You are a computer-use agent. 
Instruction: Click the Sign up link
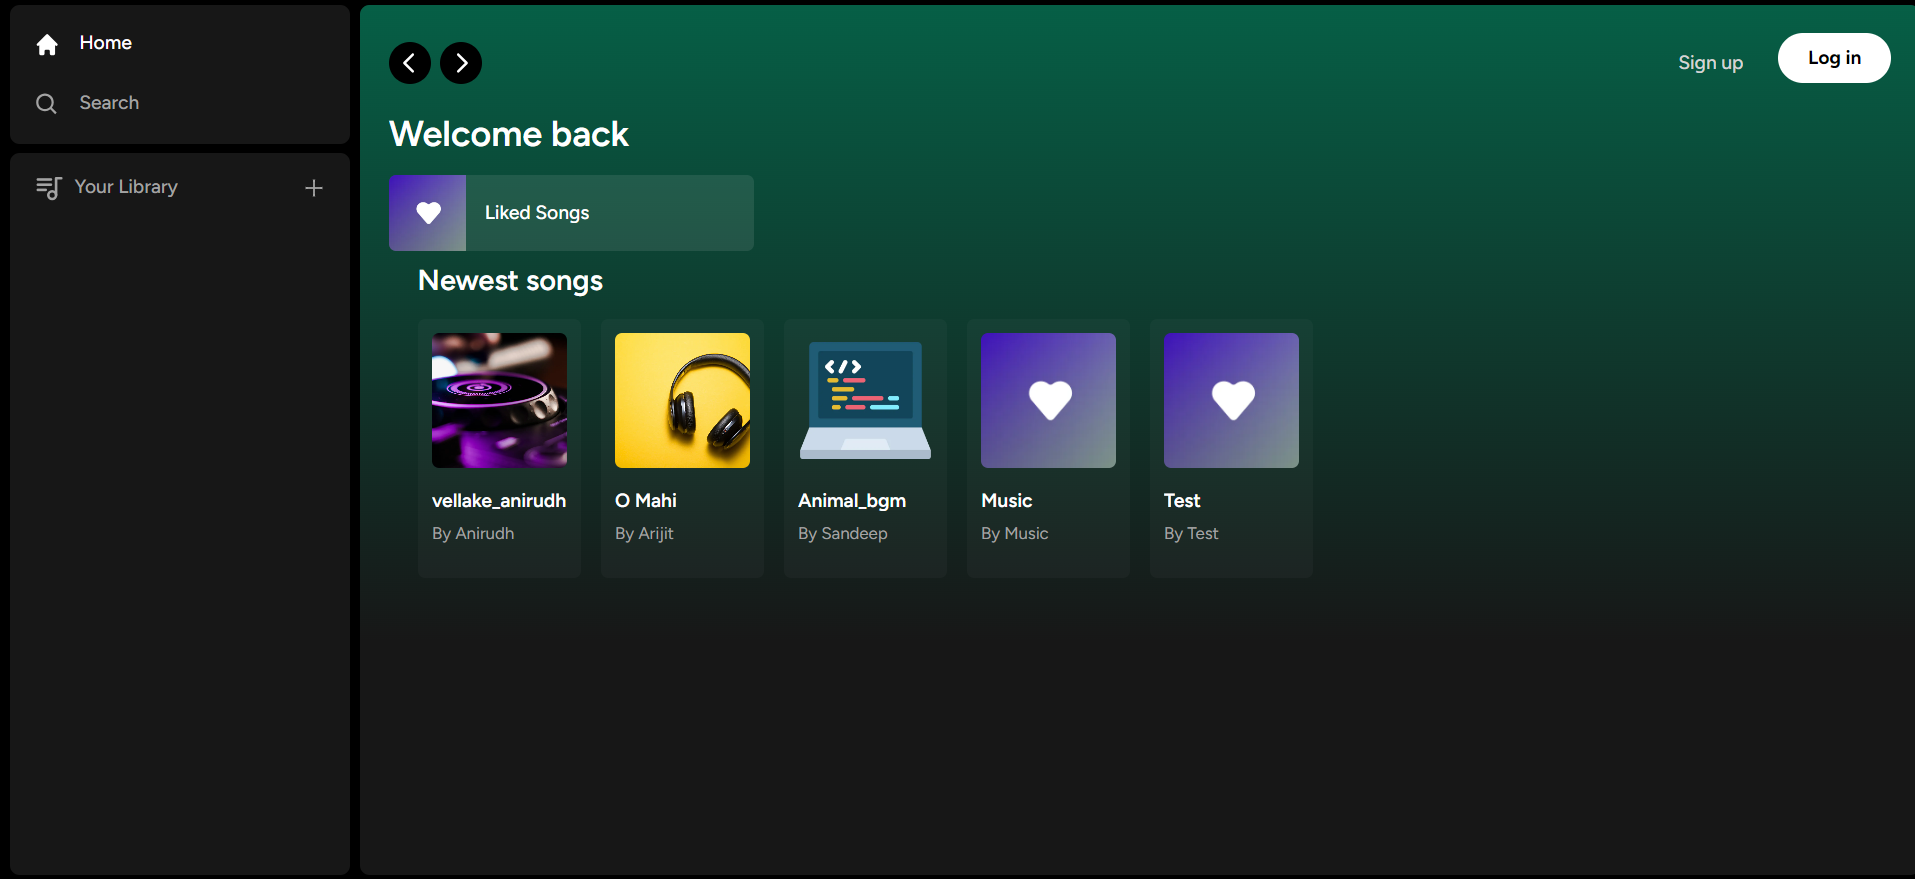pos(1710,63)
